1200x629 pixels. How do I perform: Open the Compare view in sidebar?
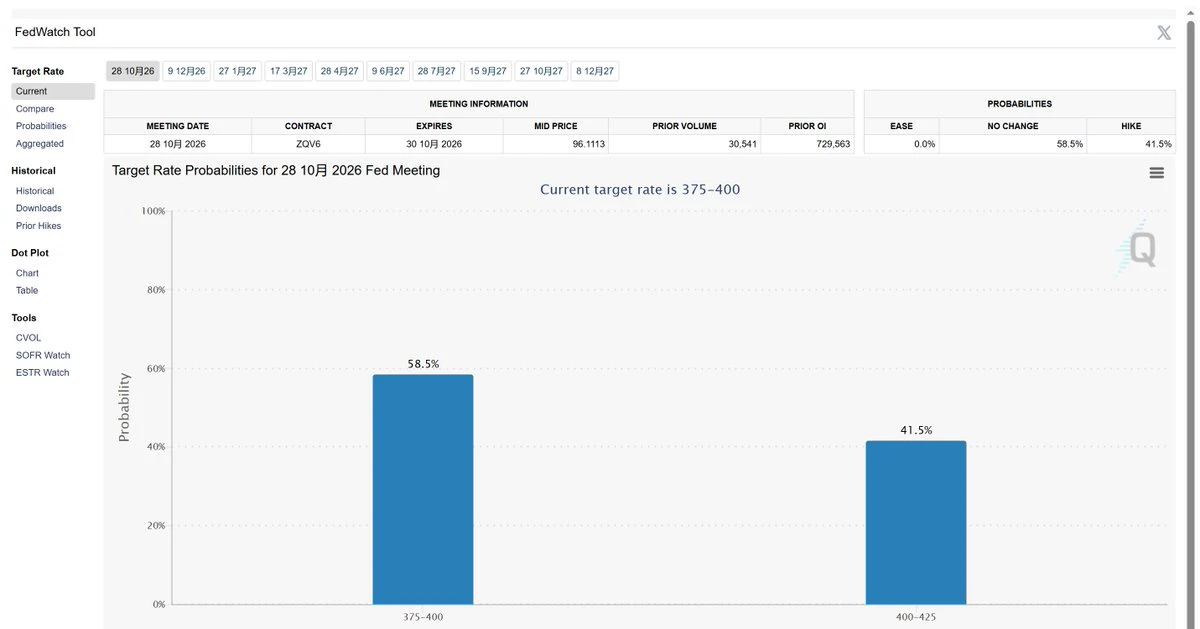35,109
